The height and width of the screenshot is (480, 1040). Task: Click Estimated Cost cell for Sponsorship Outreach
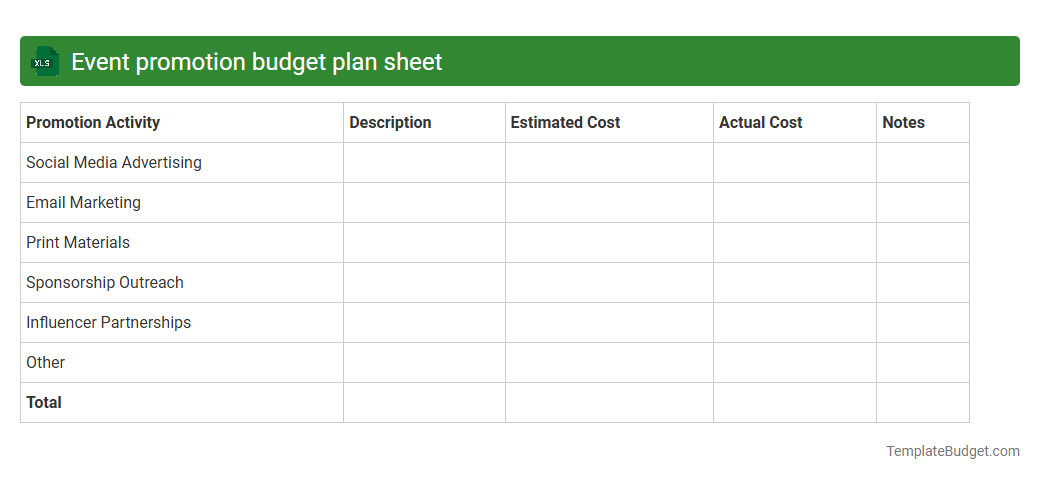(x=610, y=282)
